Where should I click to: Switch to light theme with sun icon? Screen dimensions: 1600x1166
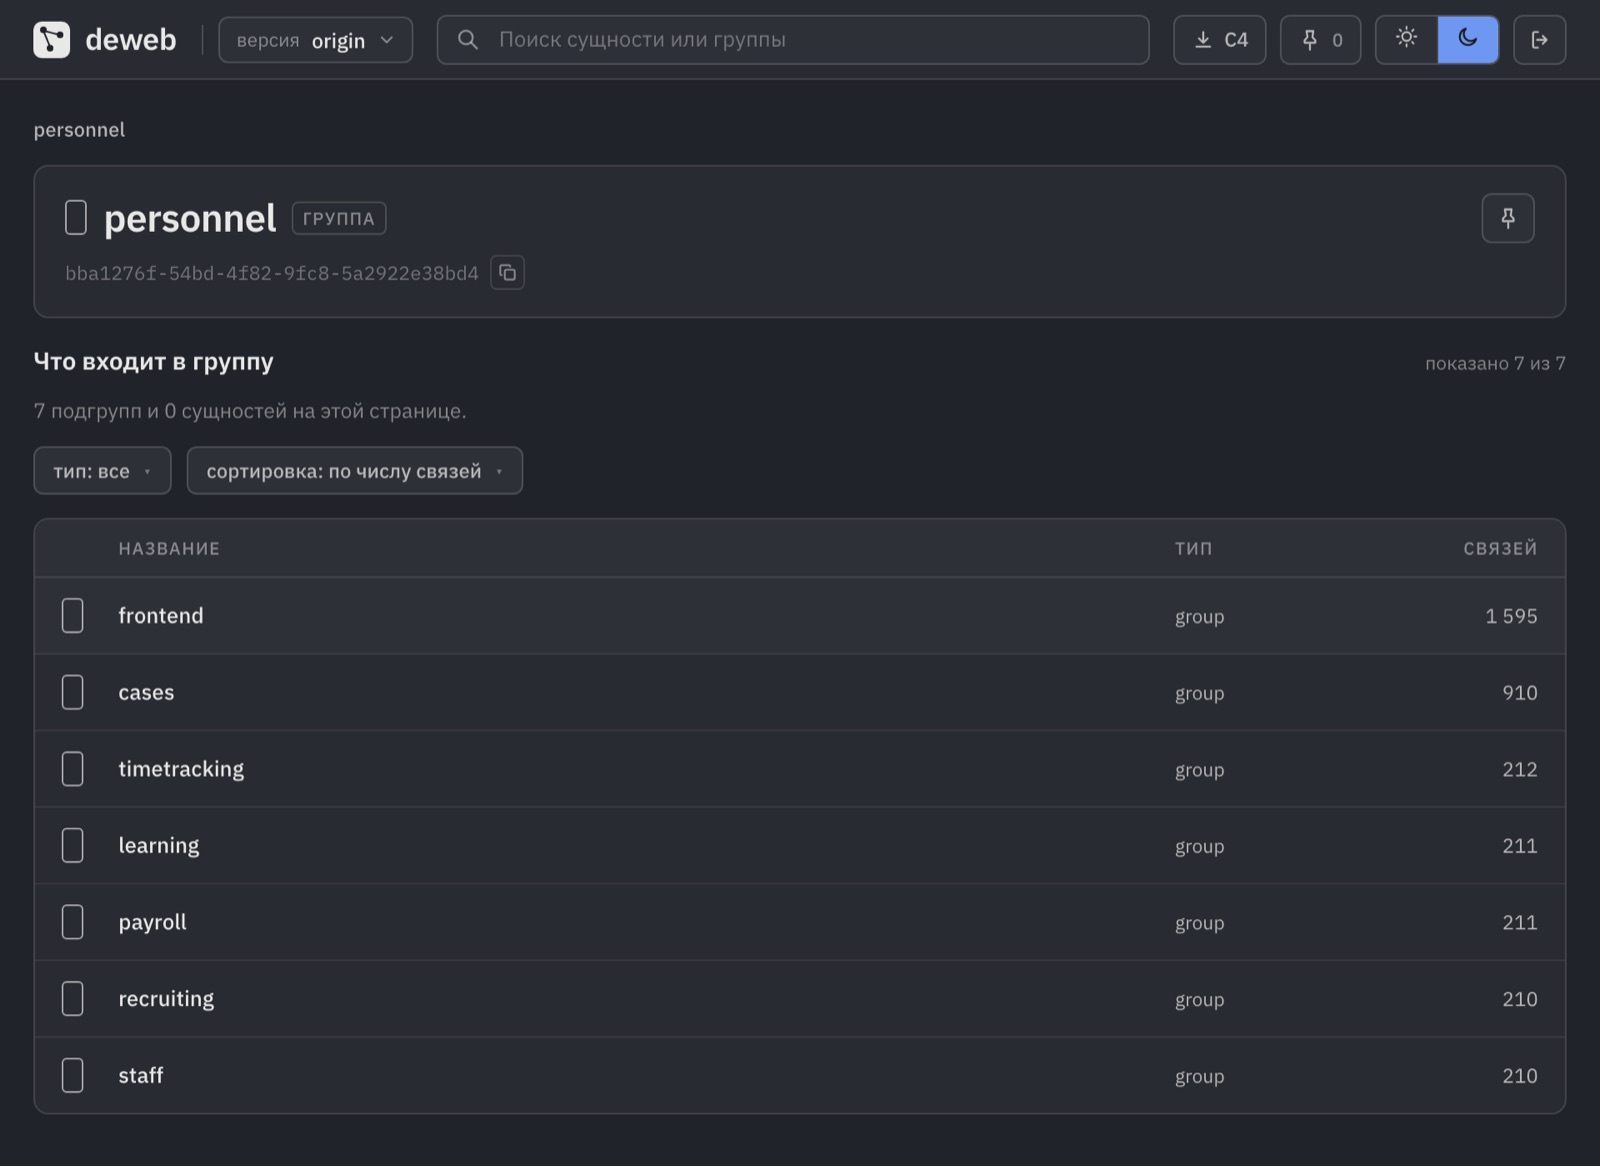(1407, 39)
